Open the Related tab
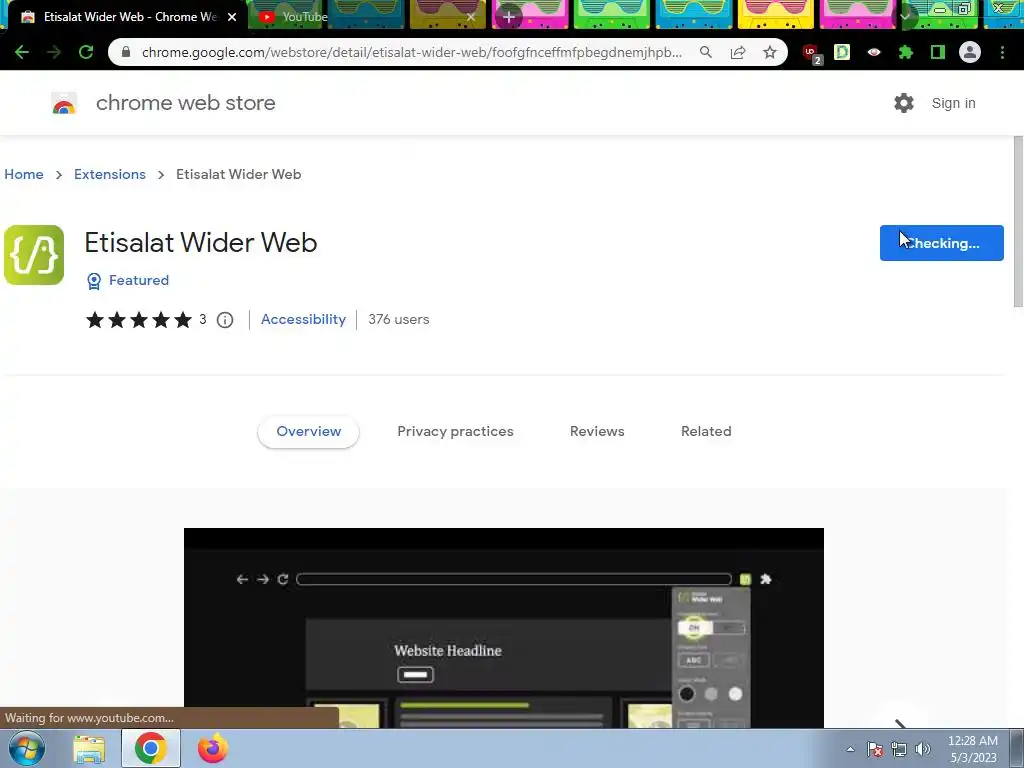The image size is (1024, 768). (706, 432)
